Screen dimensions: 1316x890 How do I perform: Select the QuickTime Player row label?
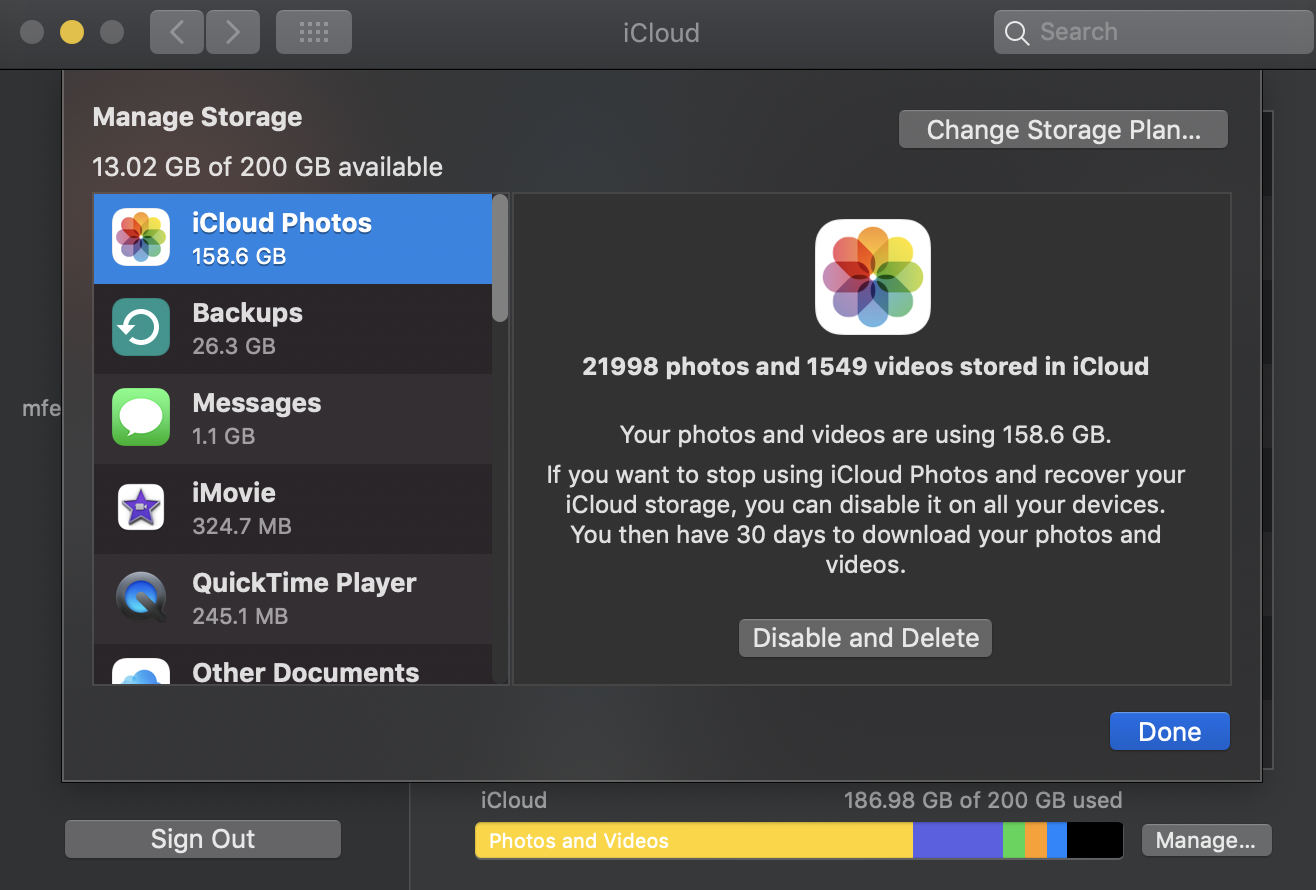click(304, 583)
